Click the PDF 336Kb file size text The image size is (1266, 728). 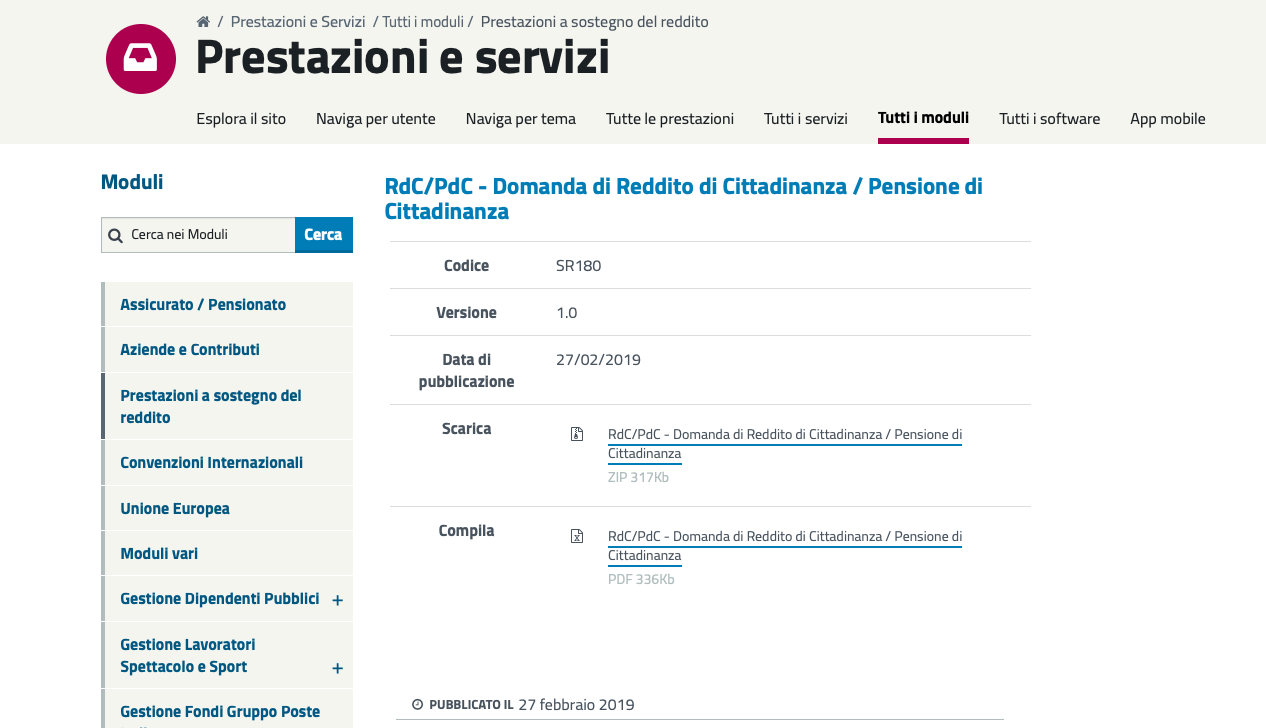641,580
